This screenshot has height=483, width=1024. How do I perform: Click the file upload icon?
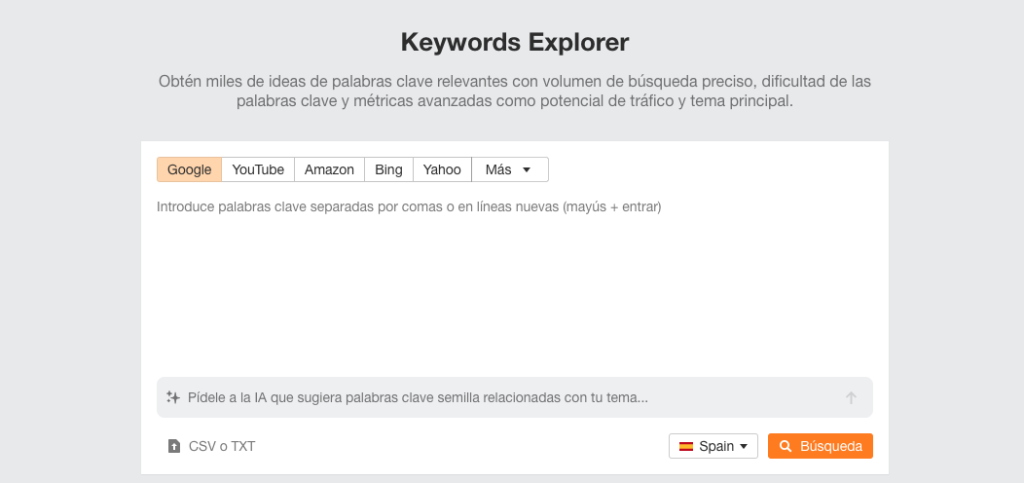(x=174, y=446)
